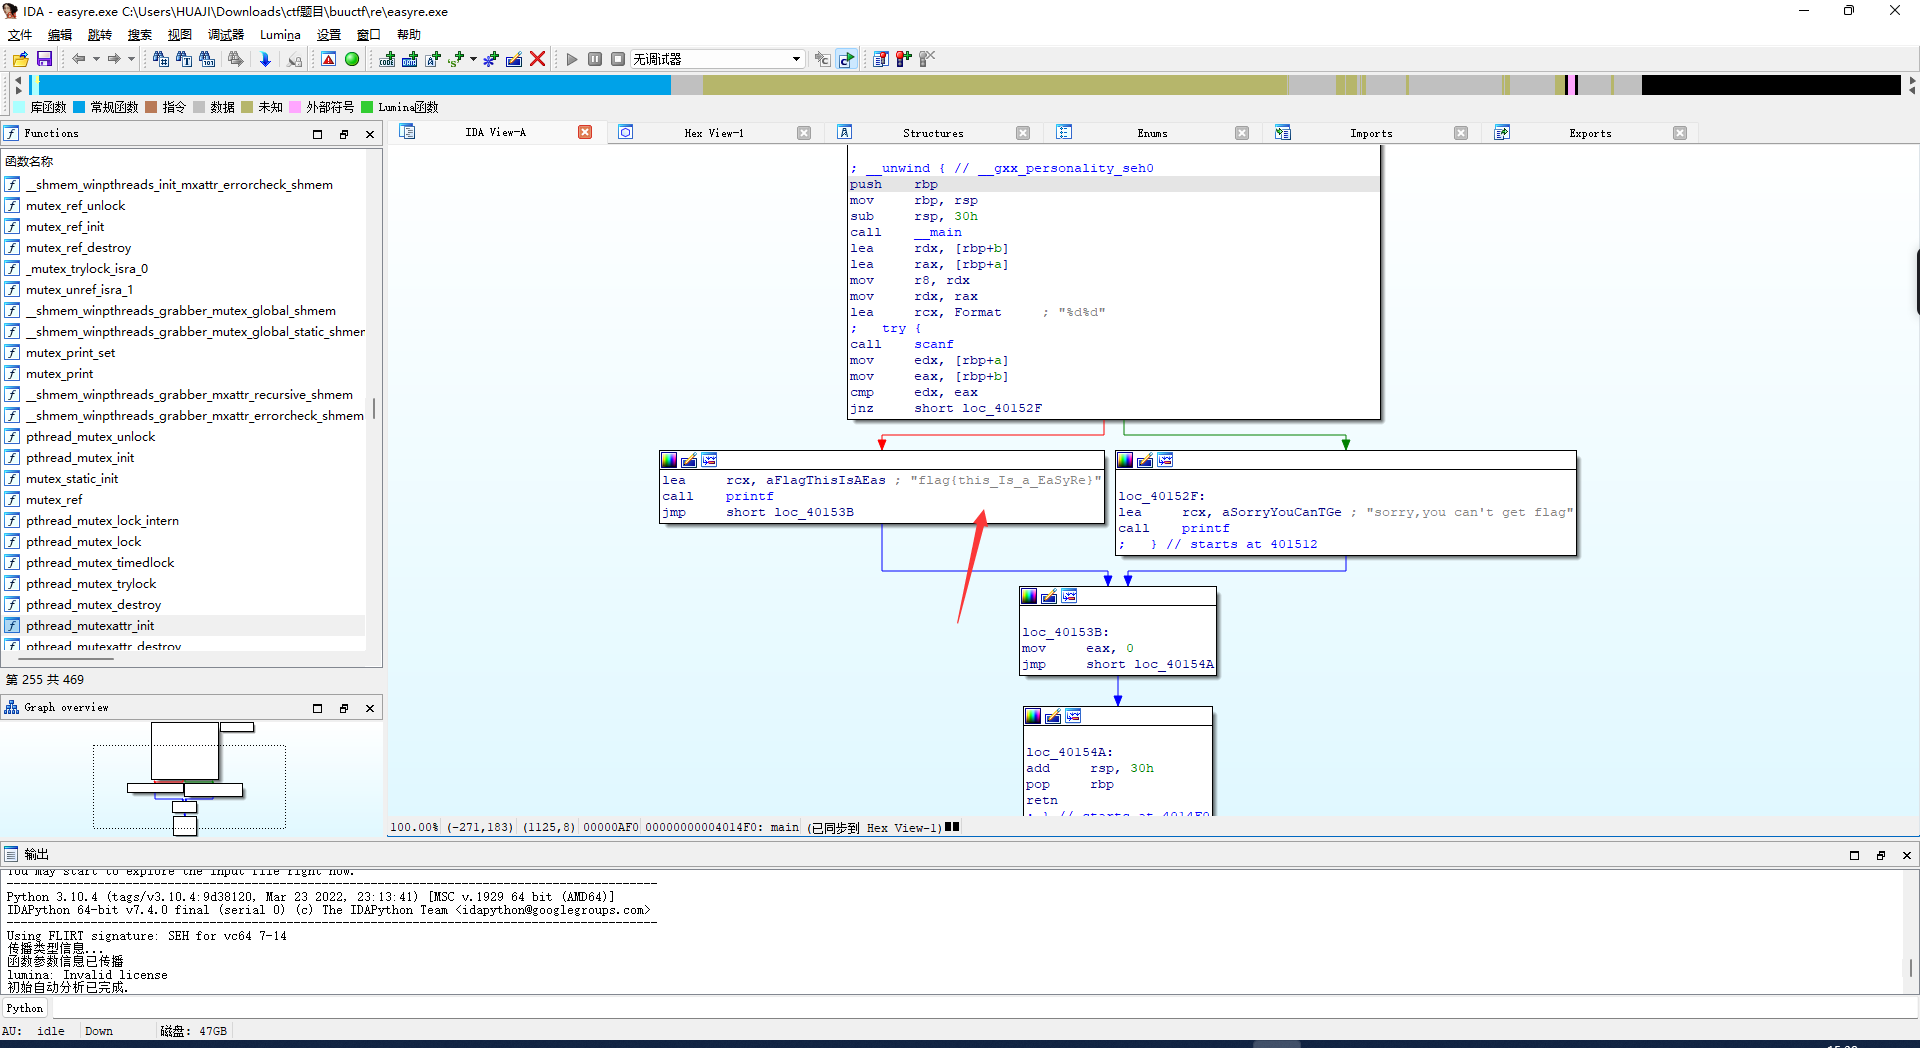Click the blue asterisk toolbar icon
1920x1048 pixels.
[491, 59]
